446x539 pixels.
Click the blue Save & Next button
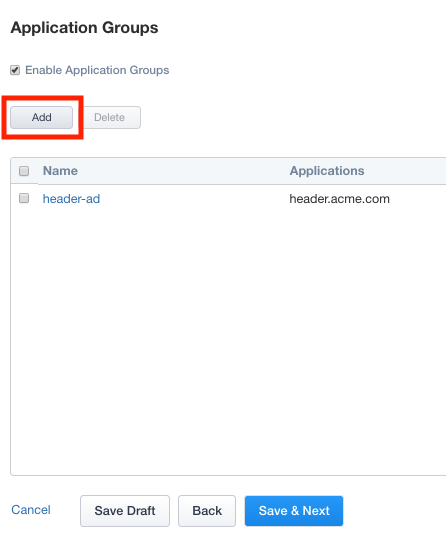click(x=294, y=511)
